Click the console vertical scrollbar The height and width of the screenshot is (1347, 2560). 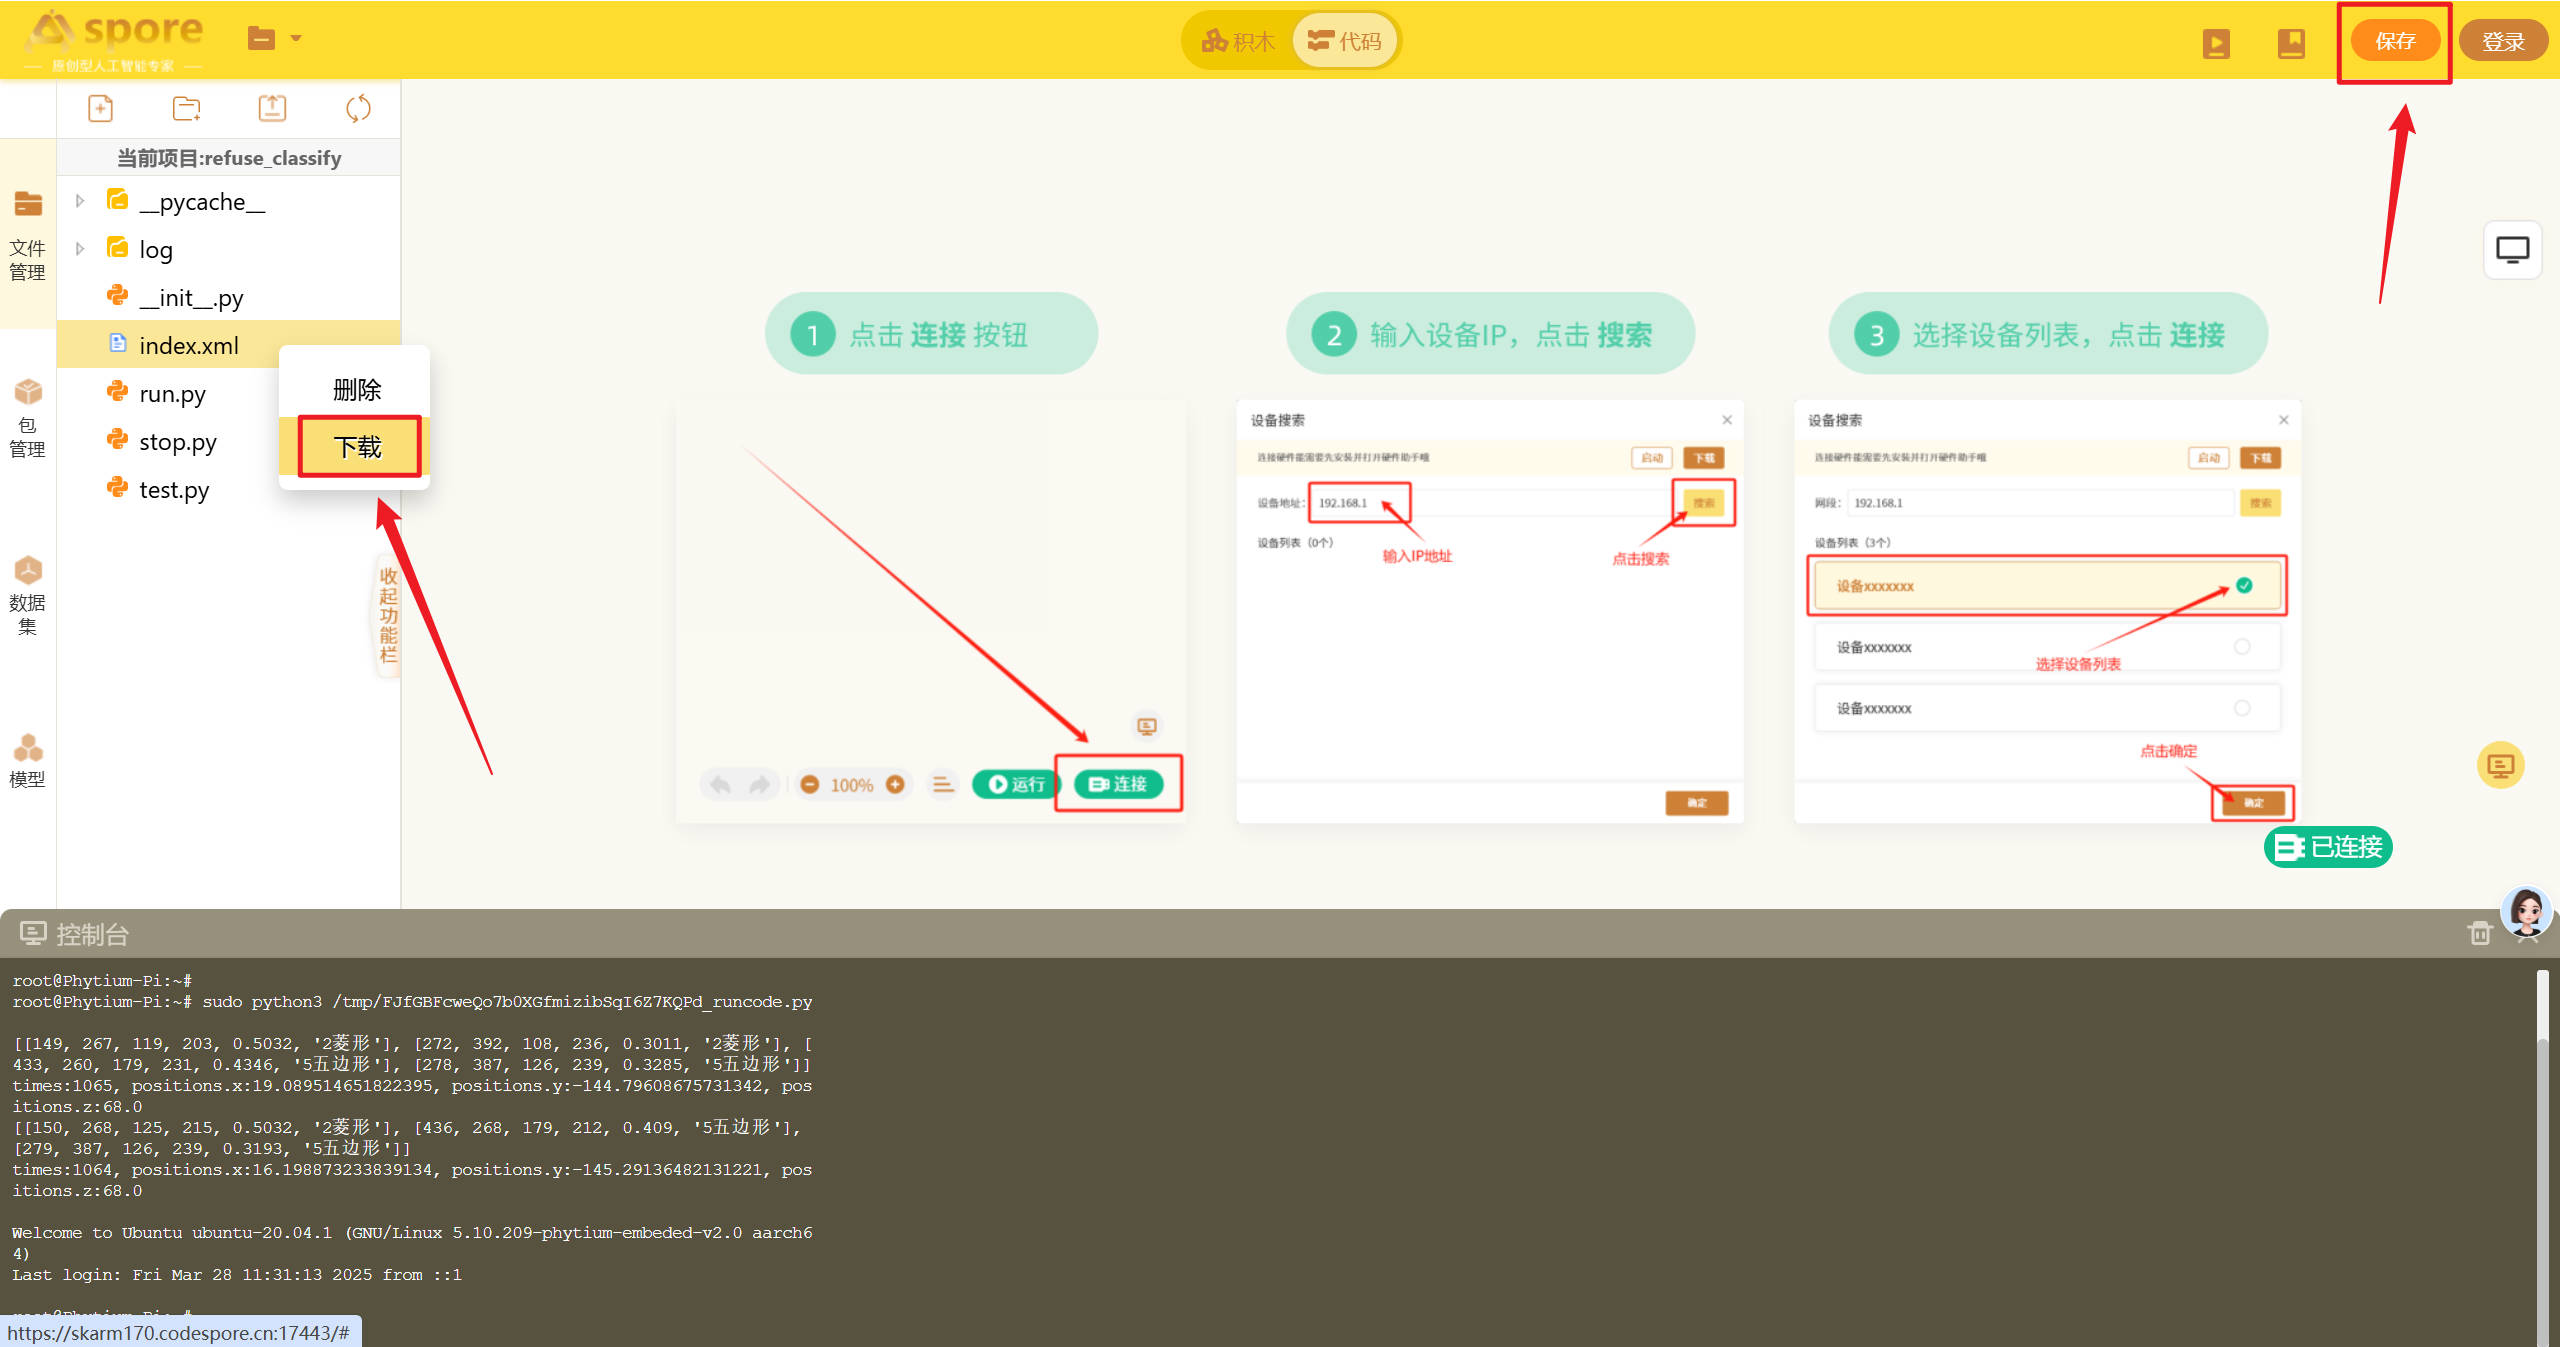(2542, 1150)
